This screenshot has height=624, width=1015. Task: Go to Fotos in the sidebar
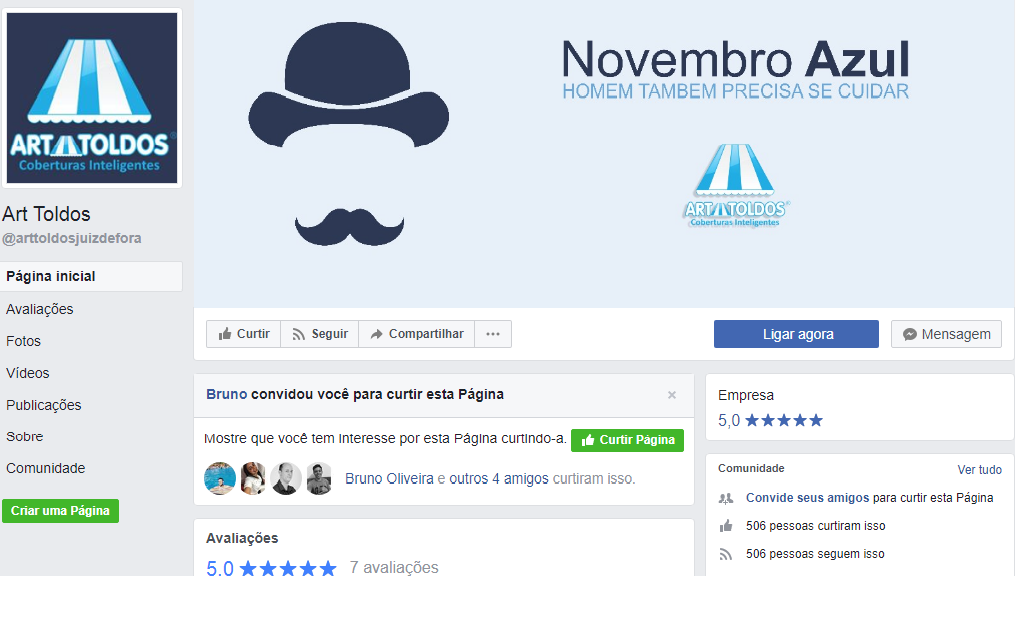pos(24,341)
